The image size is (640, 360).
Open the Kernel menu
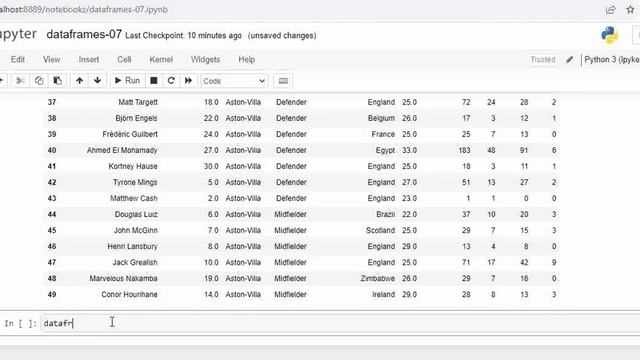pyautogui.click(x=161, y=60)
